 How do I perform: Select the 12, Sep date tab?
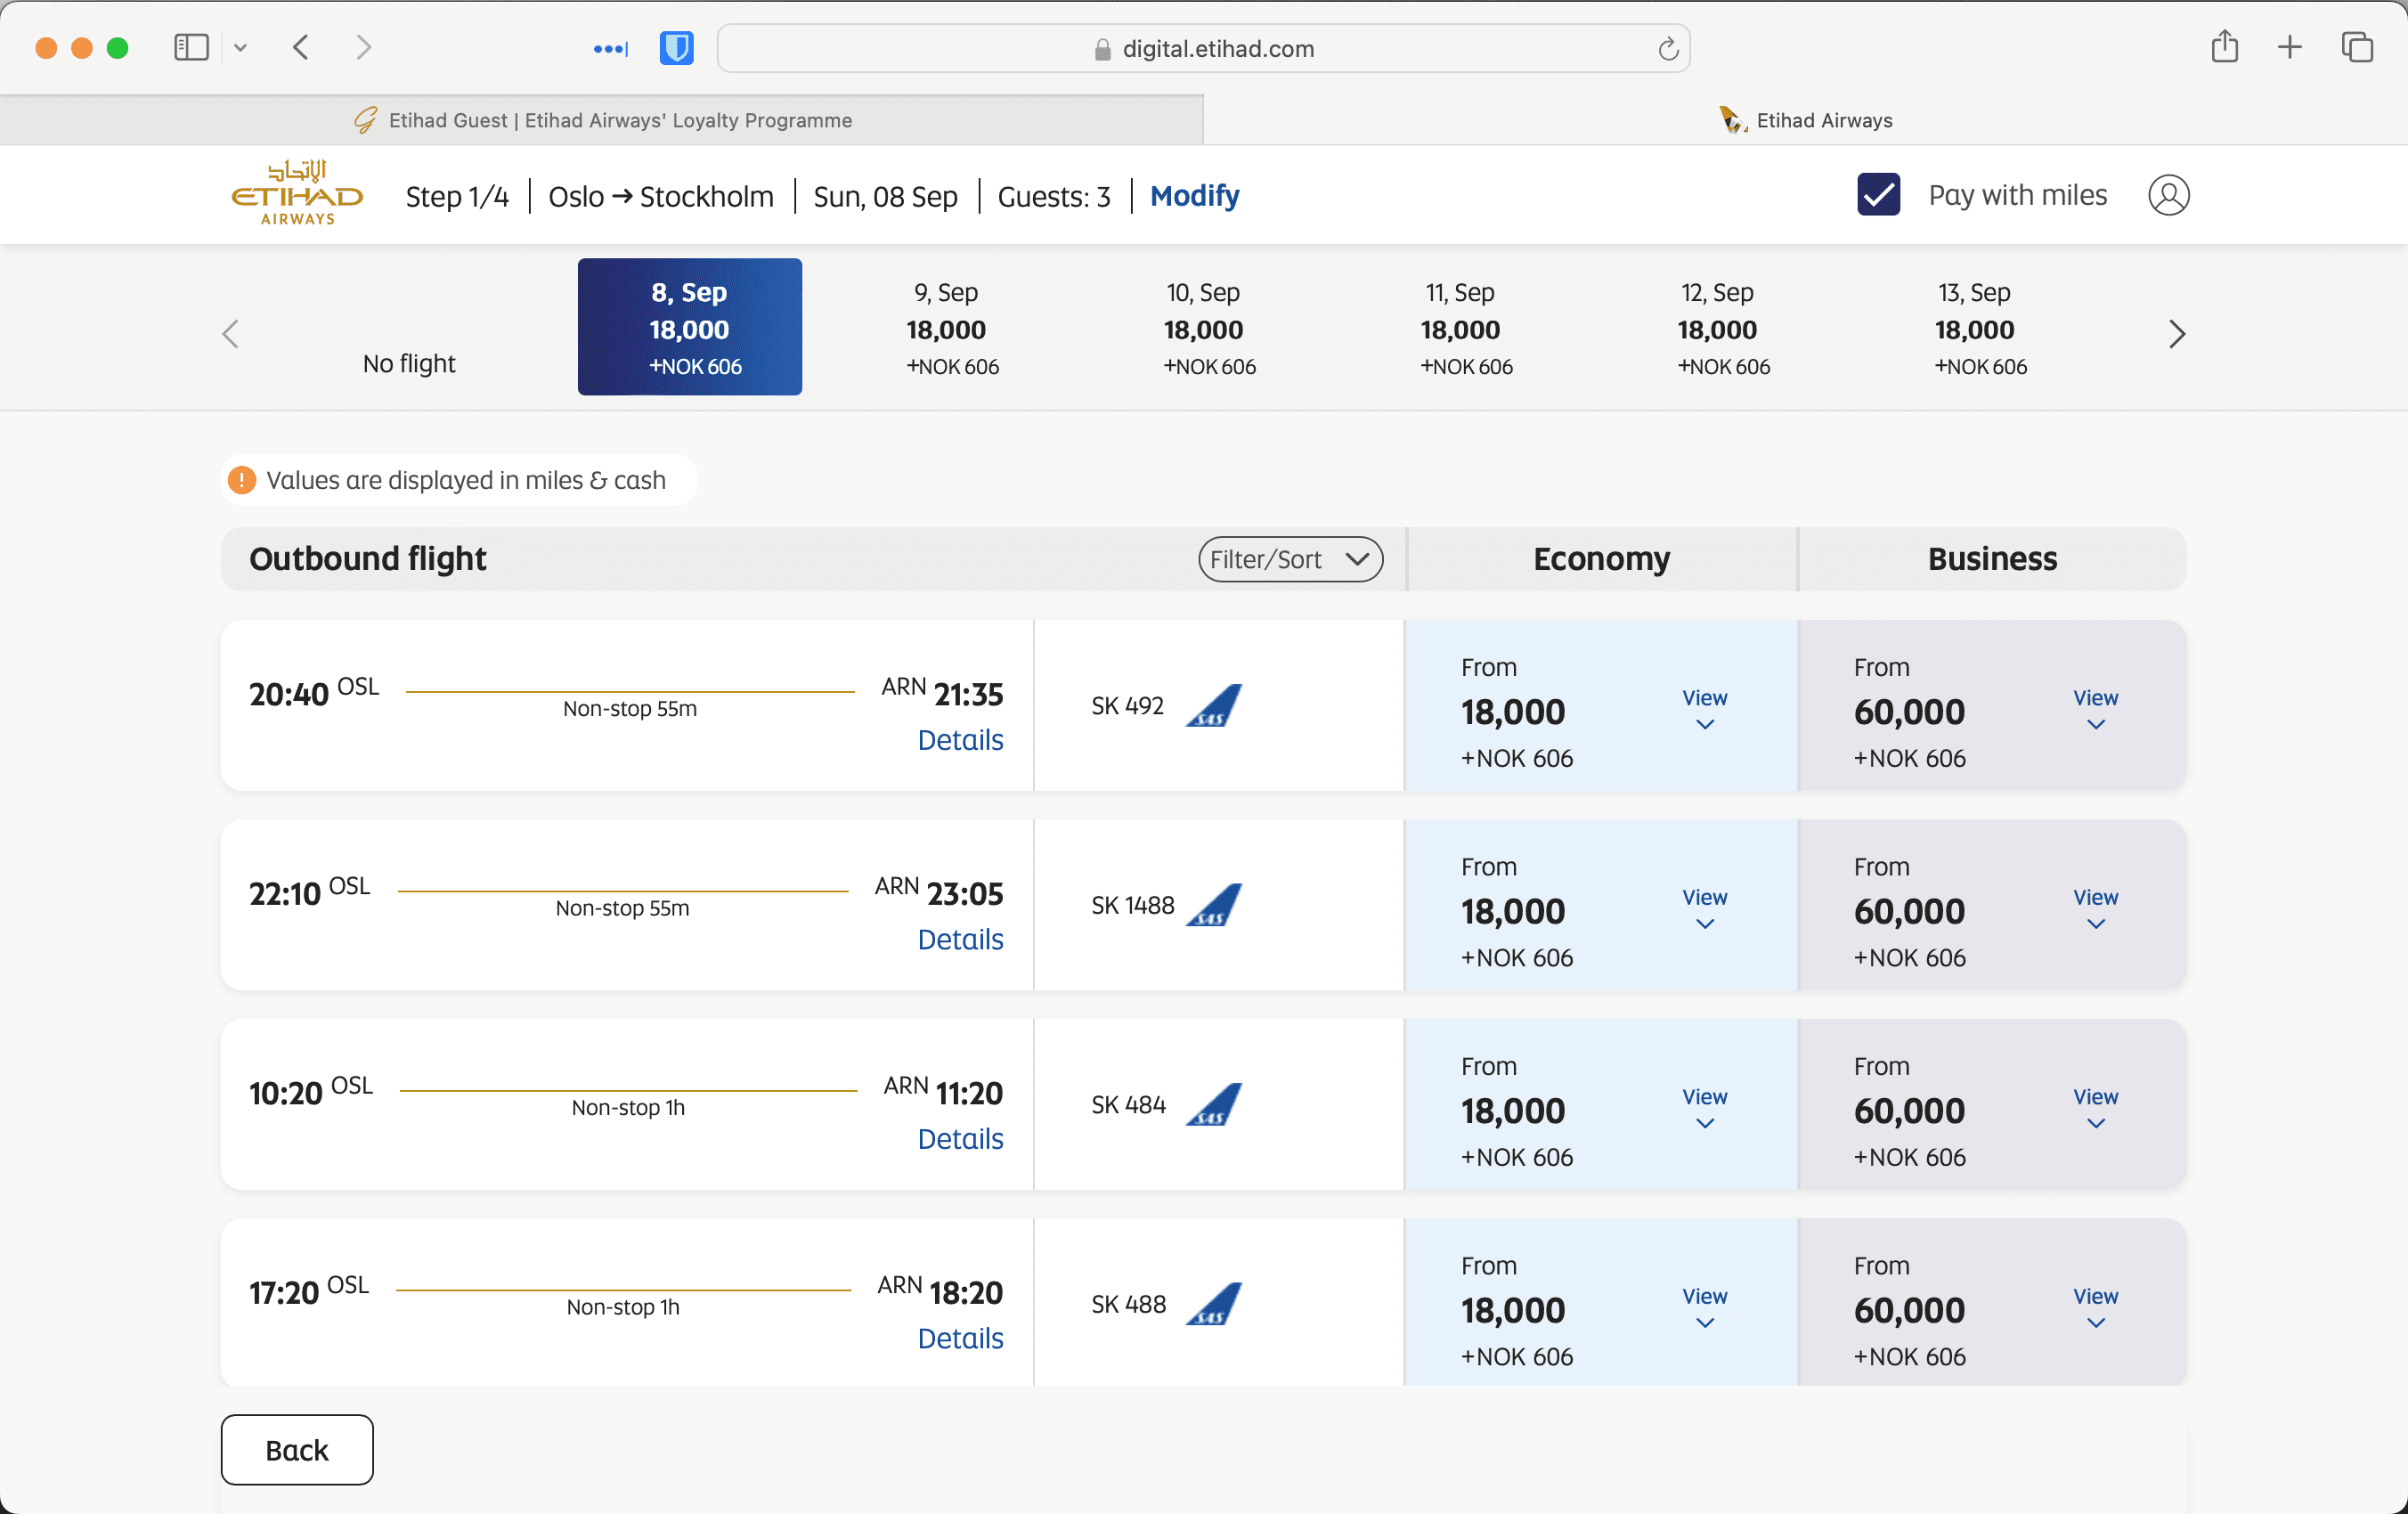pos(1717,327)
